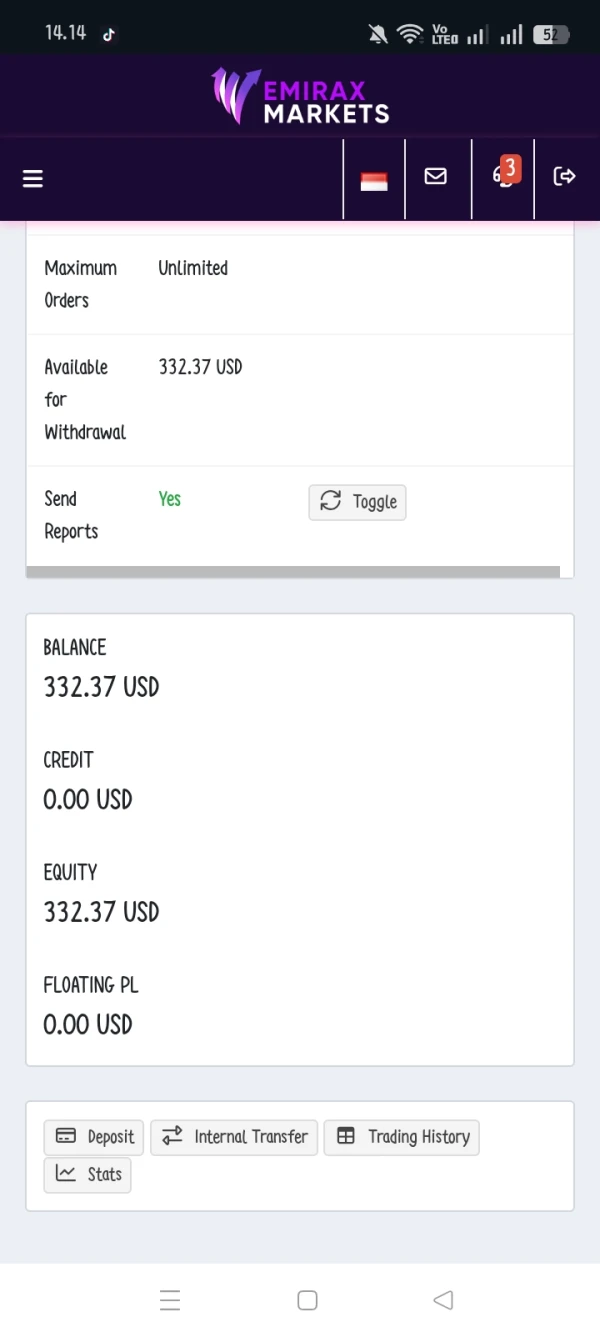Tap the battery indicator in status bar

tap(551, 35)
